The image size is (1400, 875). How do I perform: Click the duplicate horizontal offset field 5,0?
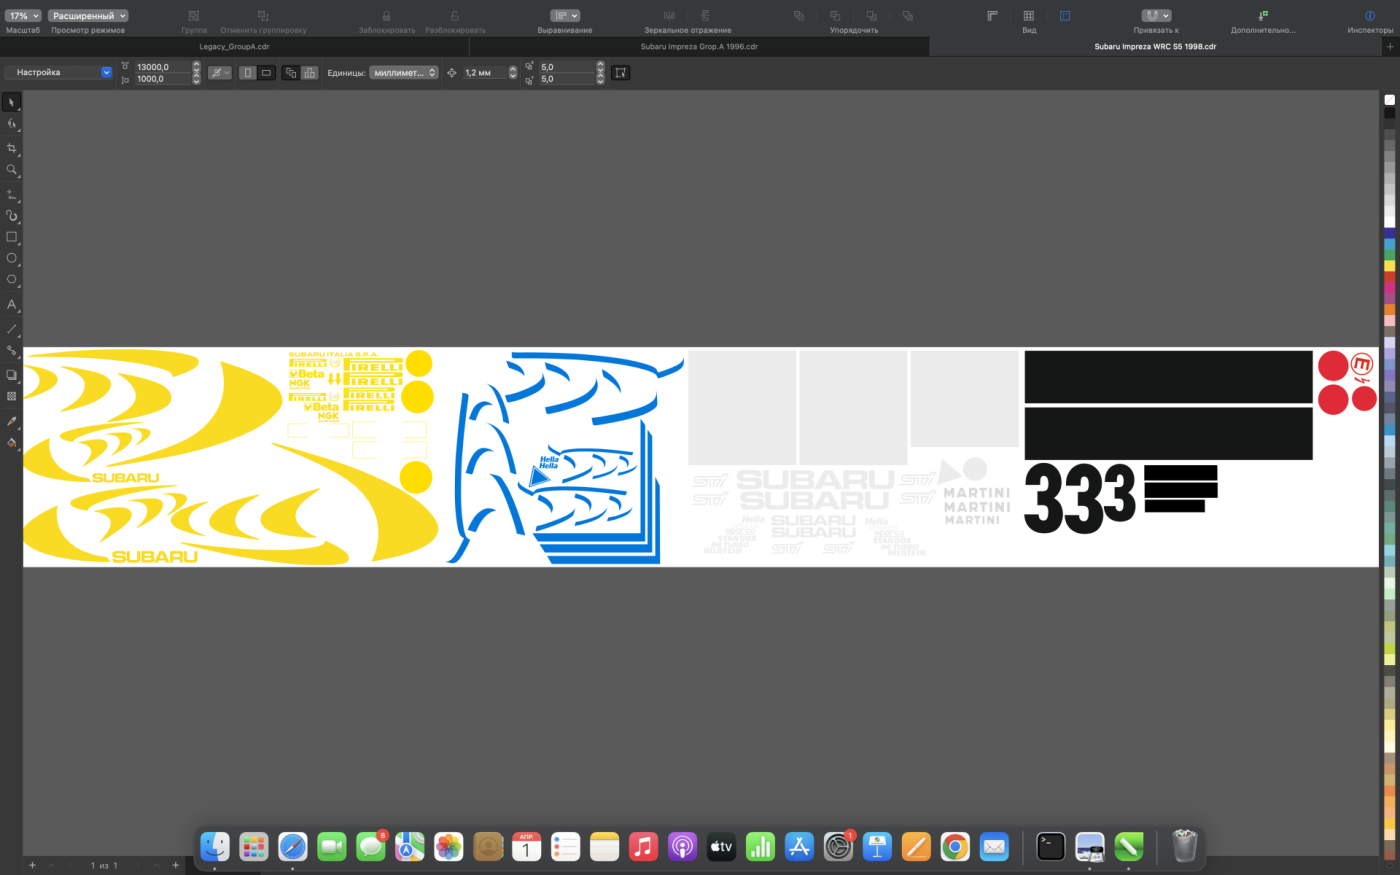[x=567, y=67]
